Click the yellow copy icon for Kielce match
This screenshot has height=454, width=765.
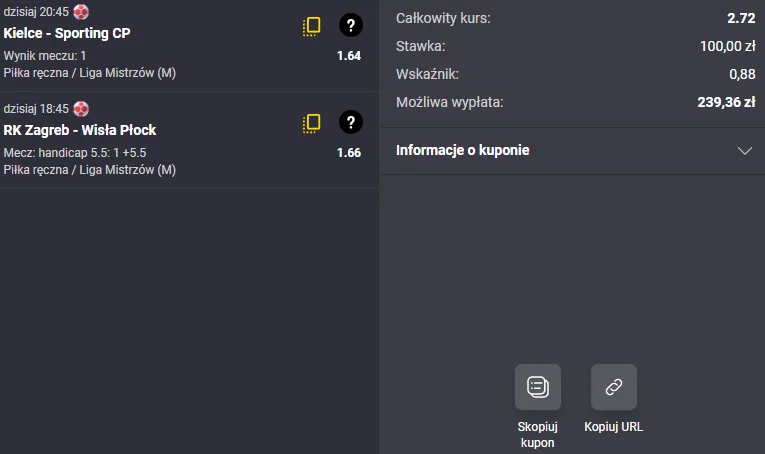(x=312, y=27)
